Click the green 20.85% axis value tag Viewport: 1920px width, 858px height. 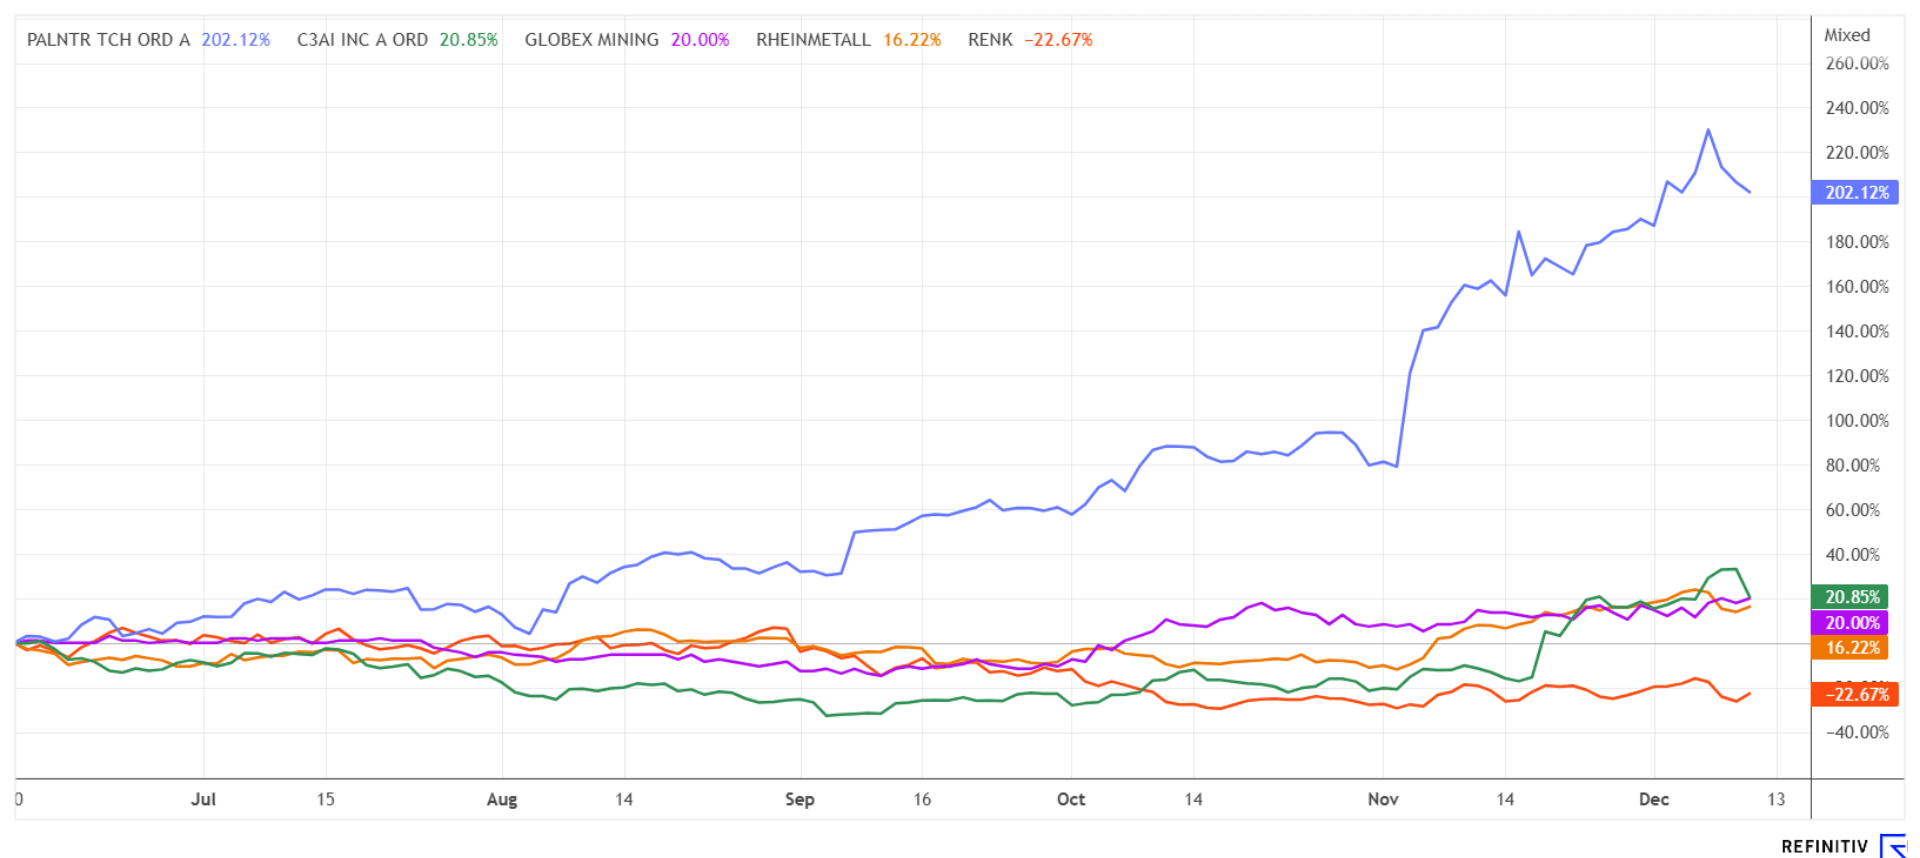click(1850, 597)
